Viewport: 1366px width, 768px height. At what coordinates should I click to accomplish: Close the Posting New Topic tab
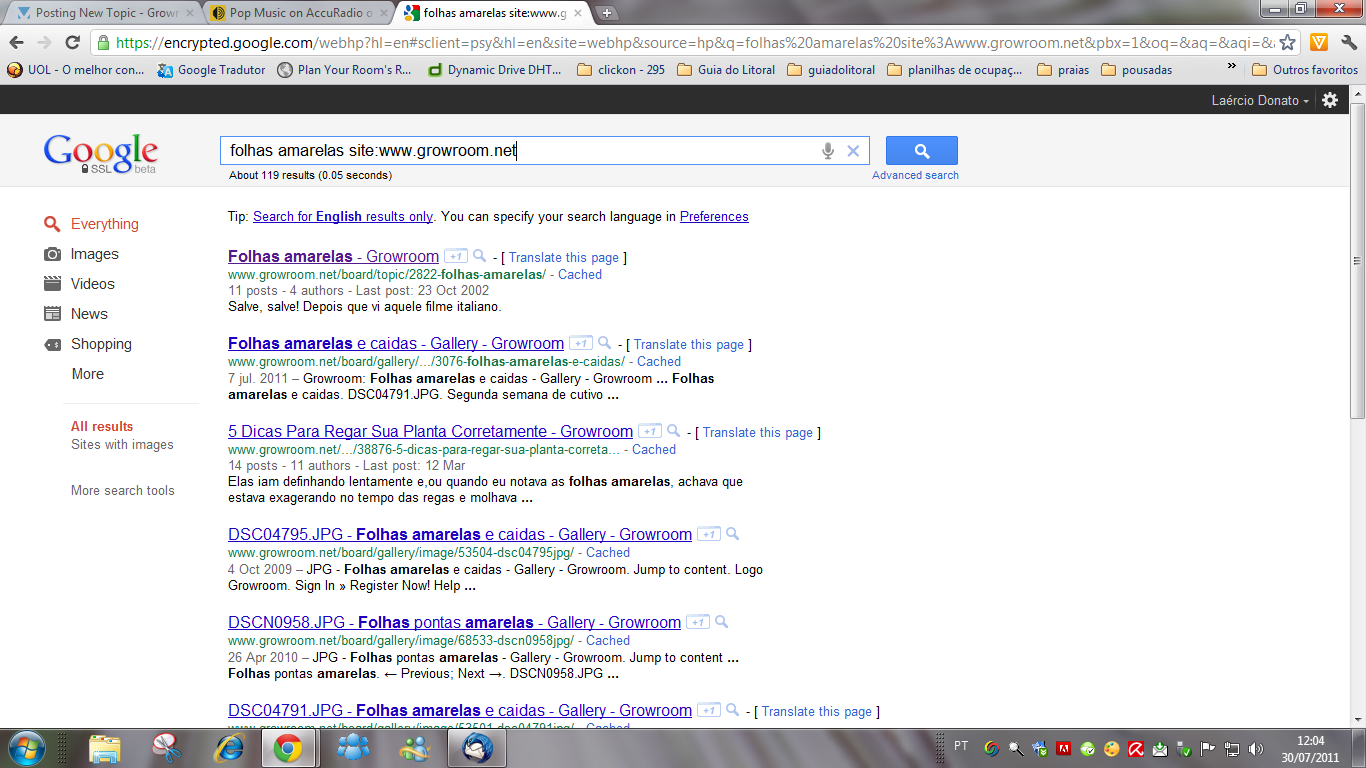(x=189, y=13)
